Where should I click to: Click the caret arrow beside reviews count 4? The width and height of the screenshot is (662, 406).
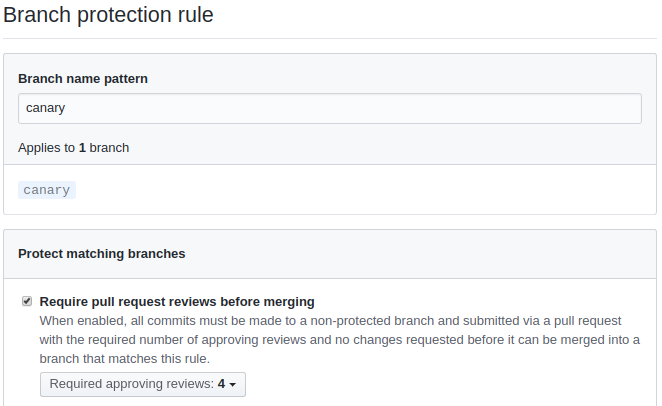click(x=233, y=385)
